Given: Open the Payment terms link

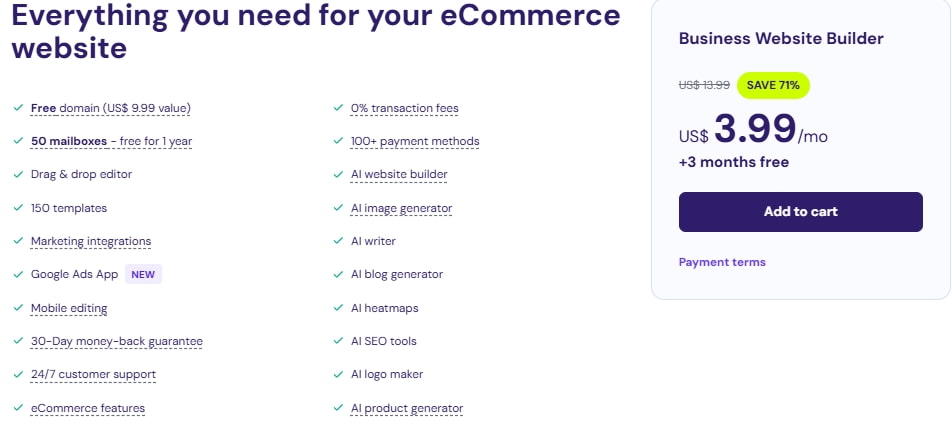Looking at the screenshot, I should [722, 262].
